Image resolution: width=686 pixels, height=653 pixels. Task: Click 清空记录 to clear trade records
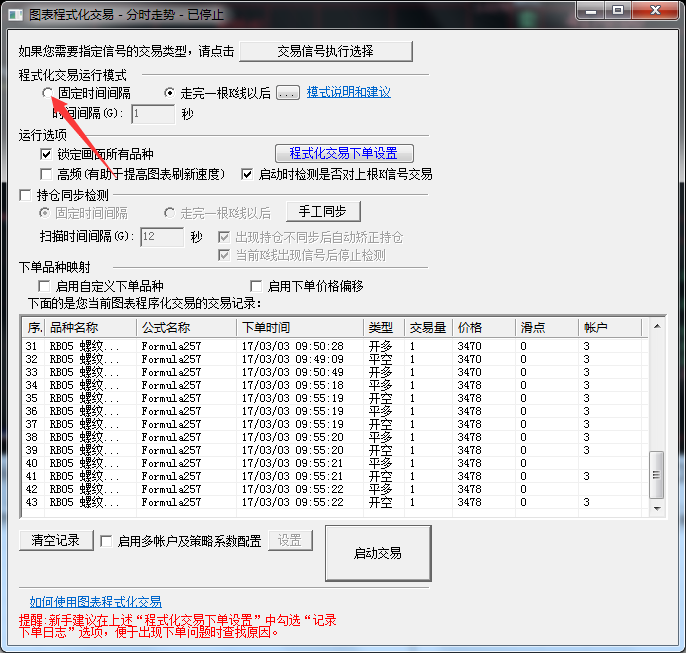click(x=56, y=541)
